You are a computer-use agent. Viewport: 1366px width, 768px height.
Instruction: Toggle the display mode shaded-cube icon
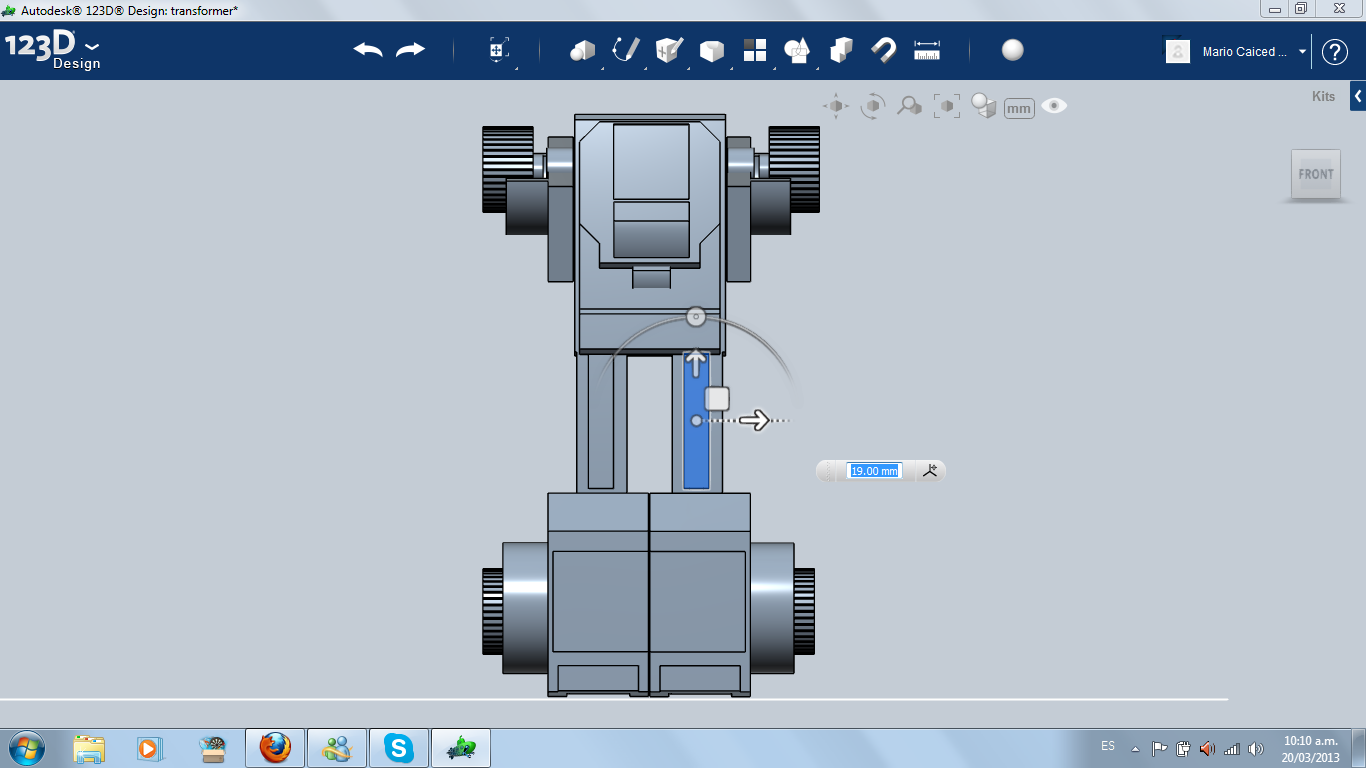[x=984, y=106]
